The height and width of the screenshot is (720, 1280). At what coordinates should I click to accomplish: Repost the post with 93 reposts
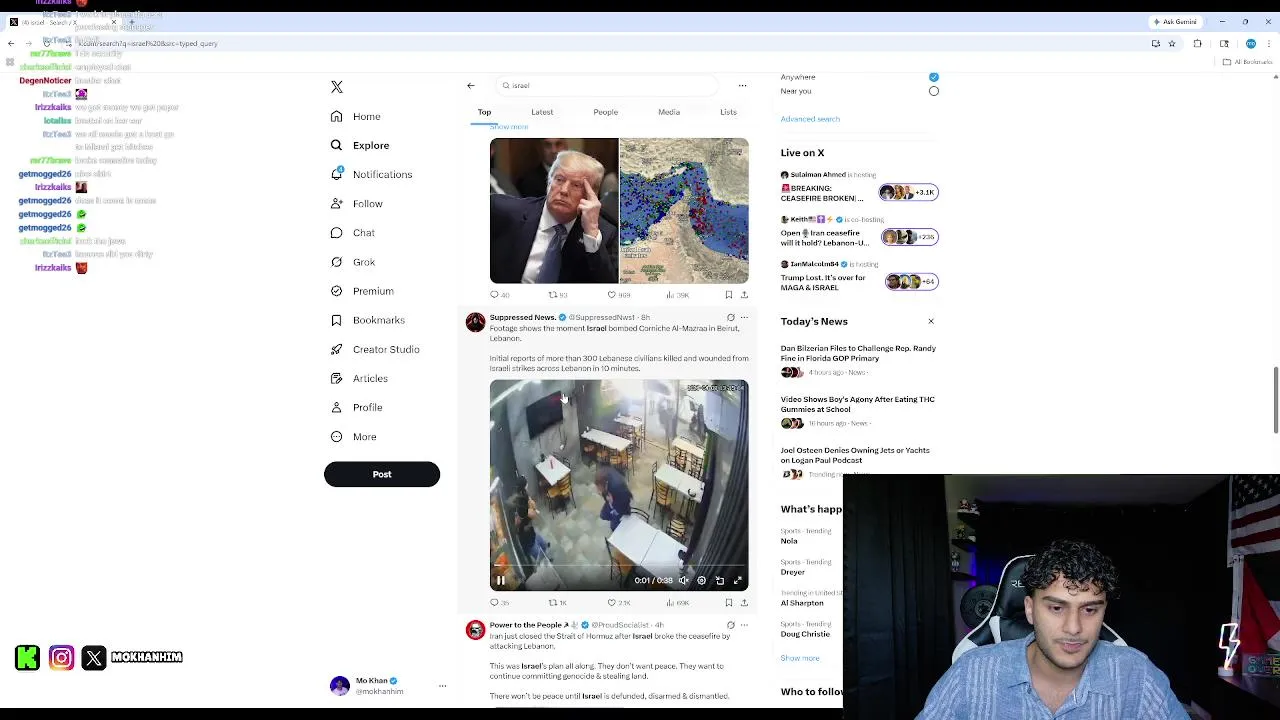coord(558,295)
